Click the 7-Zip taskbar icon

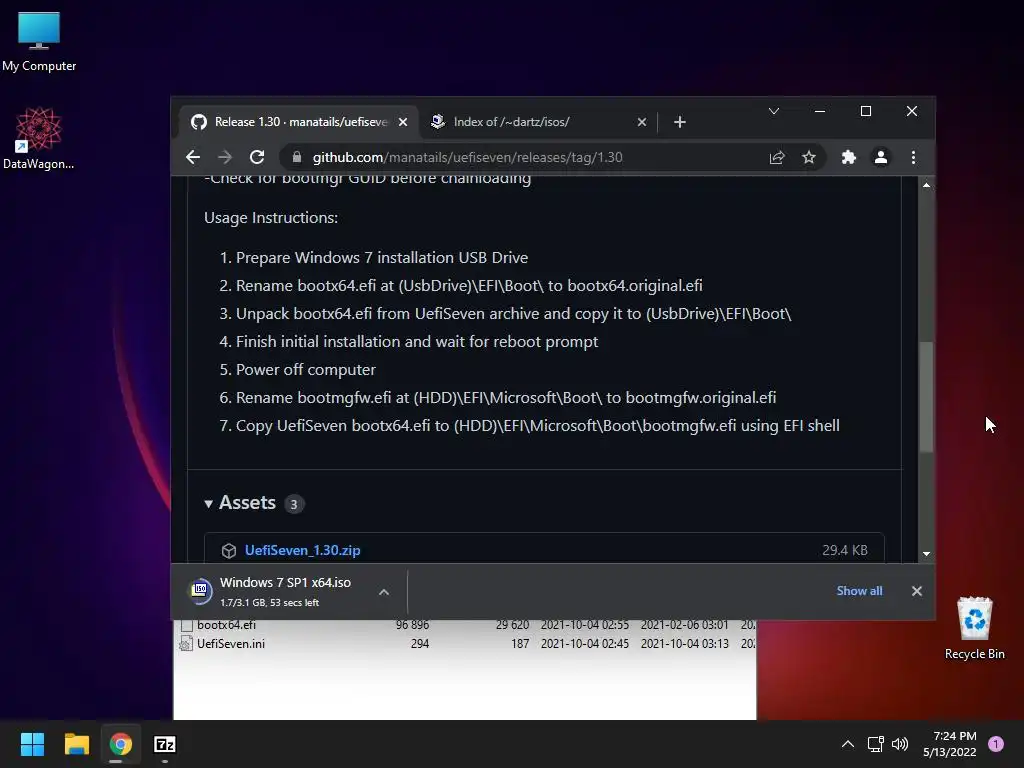pos(165,744)
